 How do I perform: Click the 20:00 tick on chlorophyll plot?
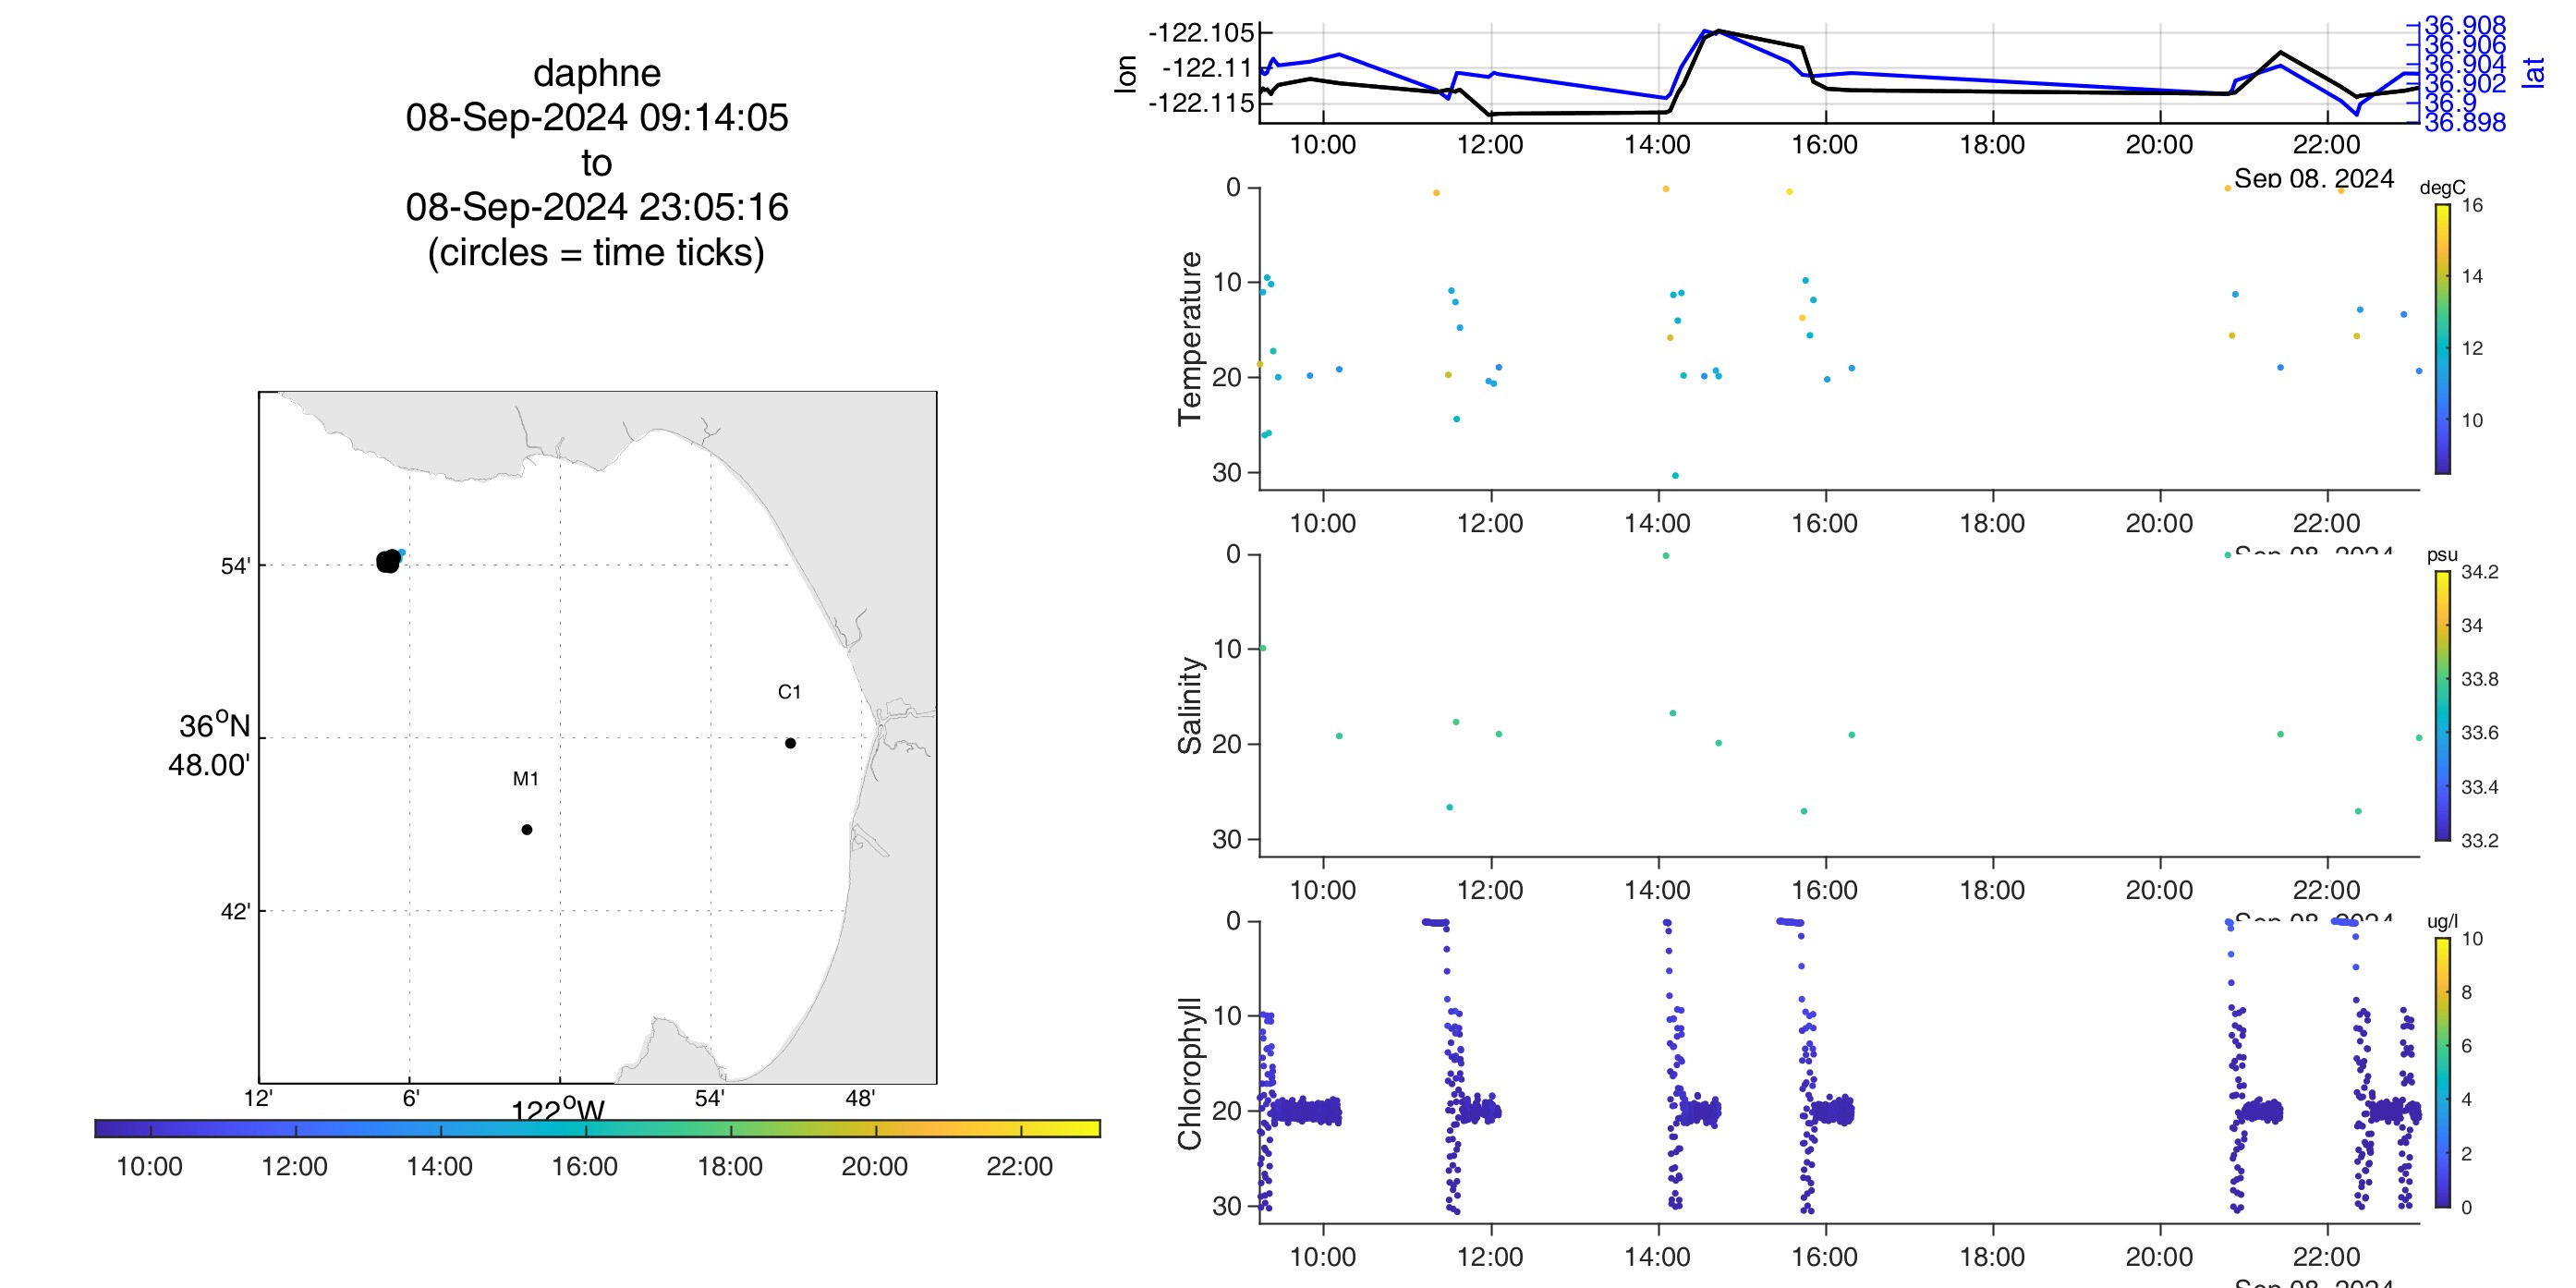point(2159,1257)
